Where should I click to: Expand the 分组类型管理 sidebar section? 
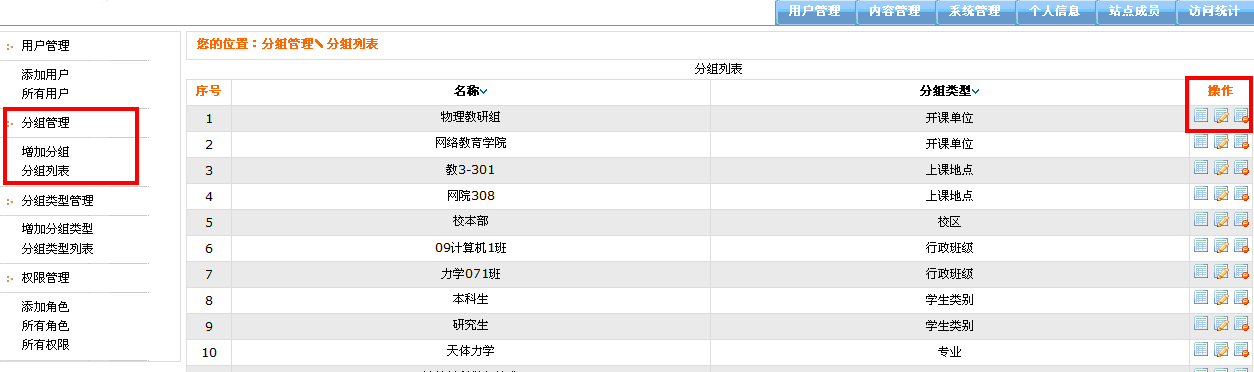coord(57,201)
